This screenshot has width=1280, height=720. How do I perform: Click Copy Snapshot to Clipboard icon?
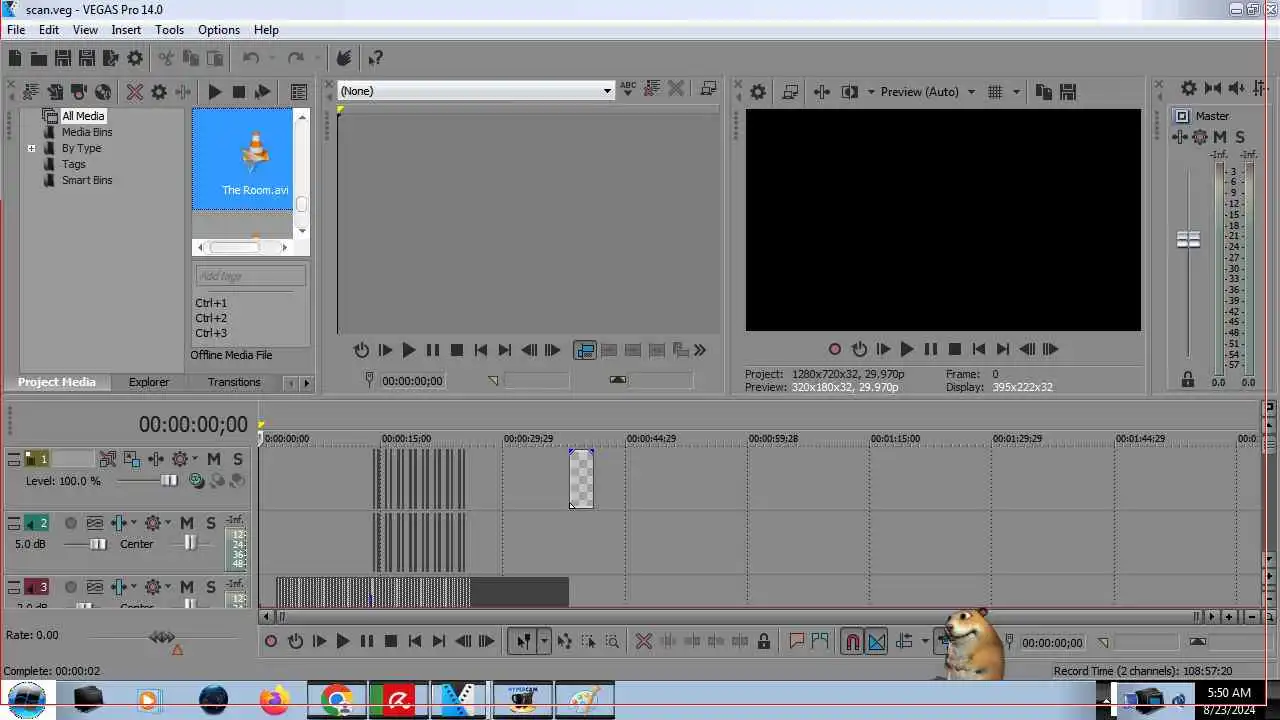click(x=1043, y=91)
